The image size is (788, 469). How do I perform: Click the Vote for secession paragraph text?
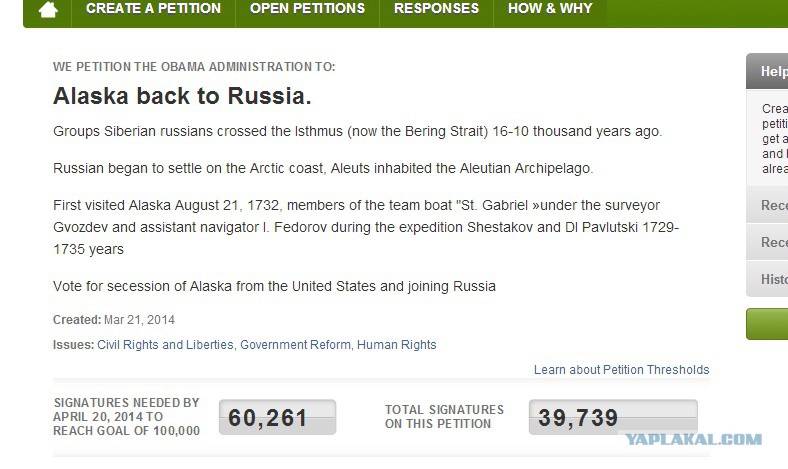(x=274, y=287)
